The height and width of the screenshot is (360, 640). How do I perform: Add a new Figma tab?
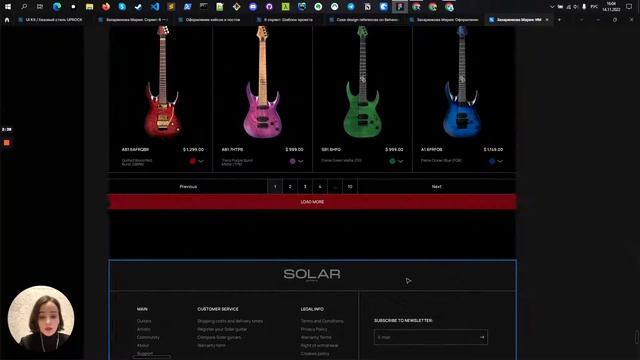(559, 20)
